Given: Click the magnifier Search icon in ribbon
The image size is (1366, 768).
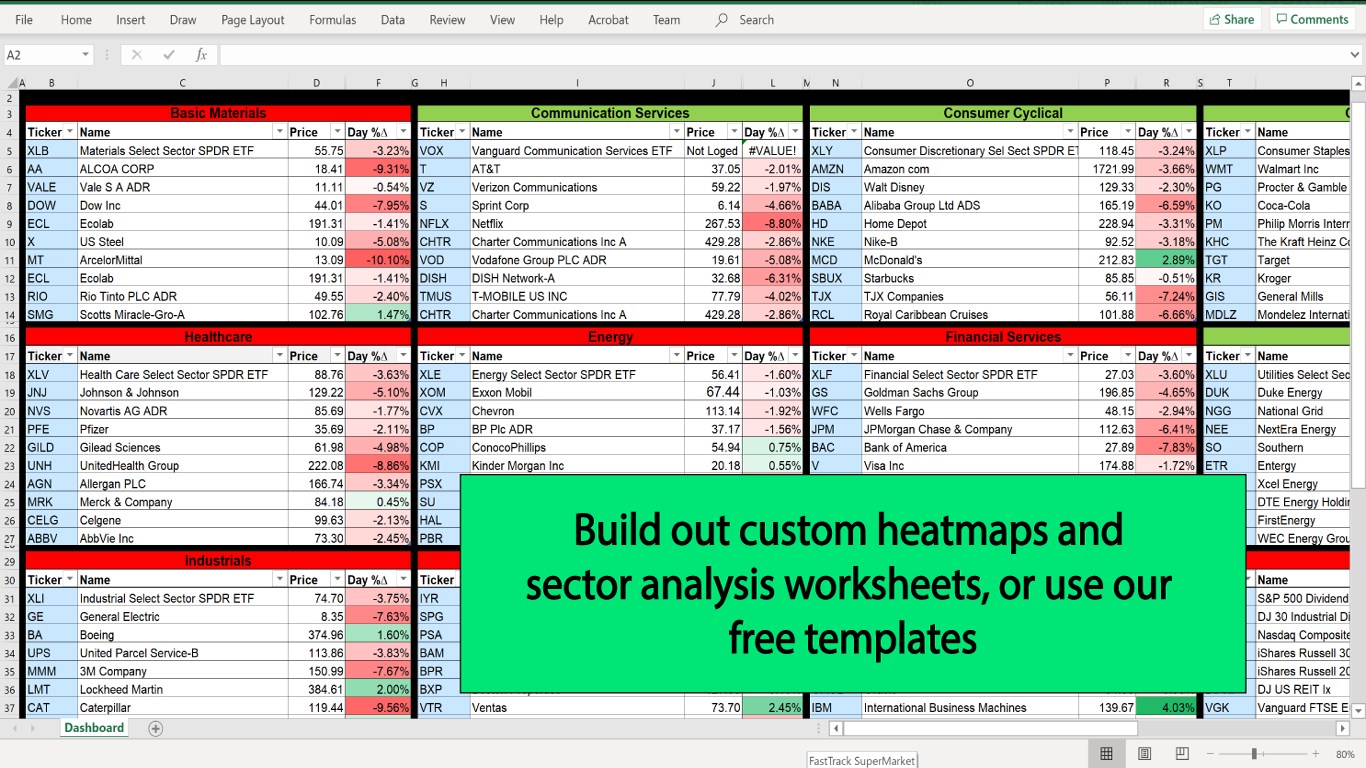Looking at the screenshot, I should 722,19.
